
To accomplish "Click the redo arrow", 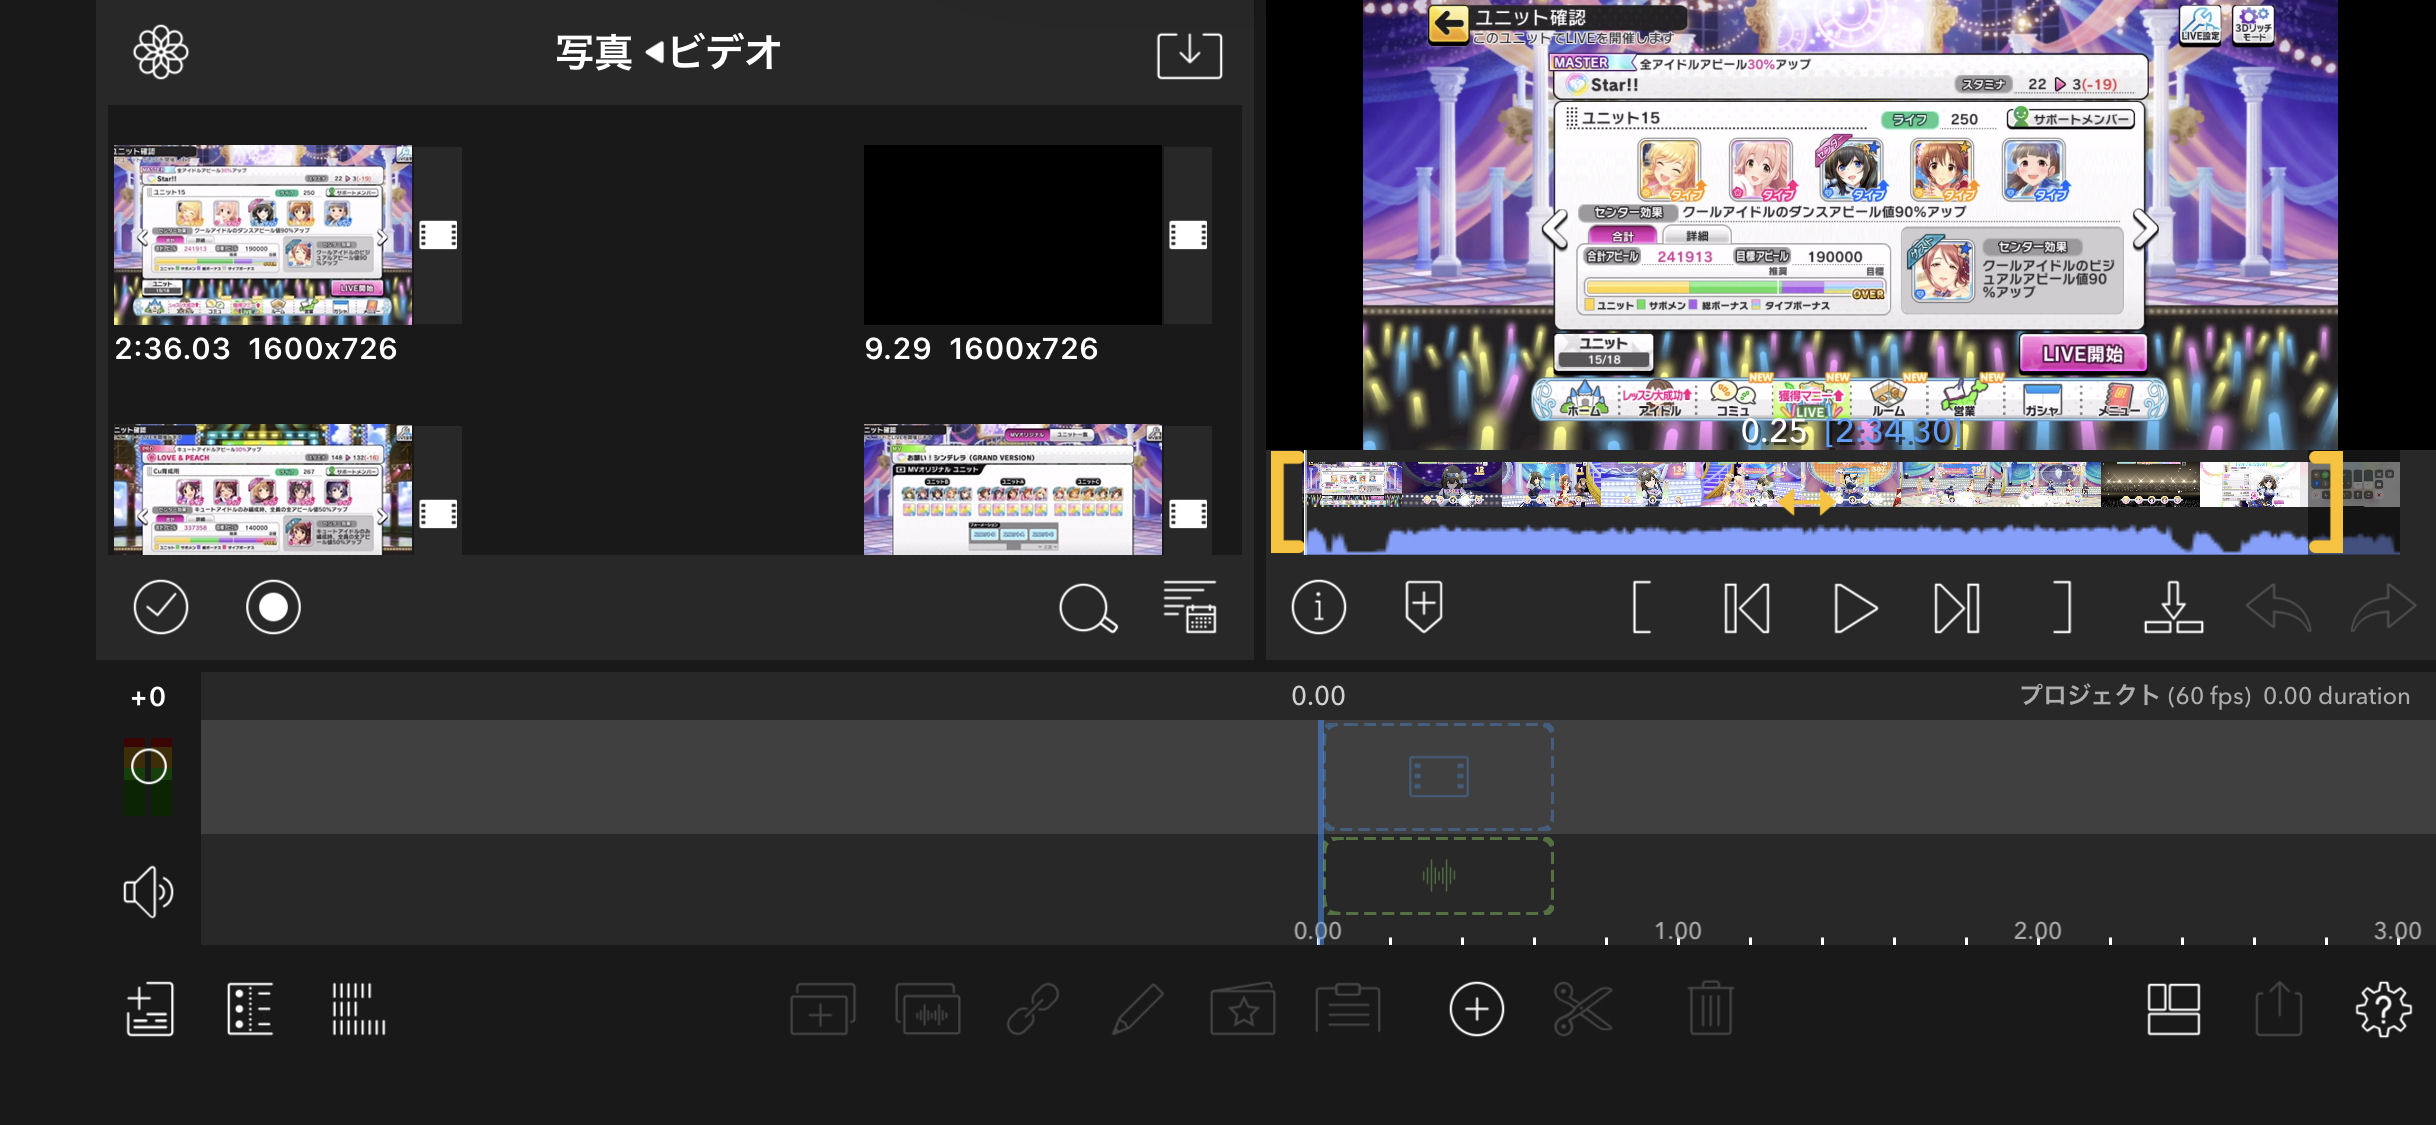I will [2384, 607].
